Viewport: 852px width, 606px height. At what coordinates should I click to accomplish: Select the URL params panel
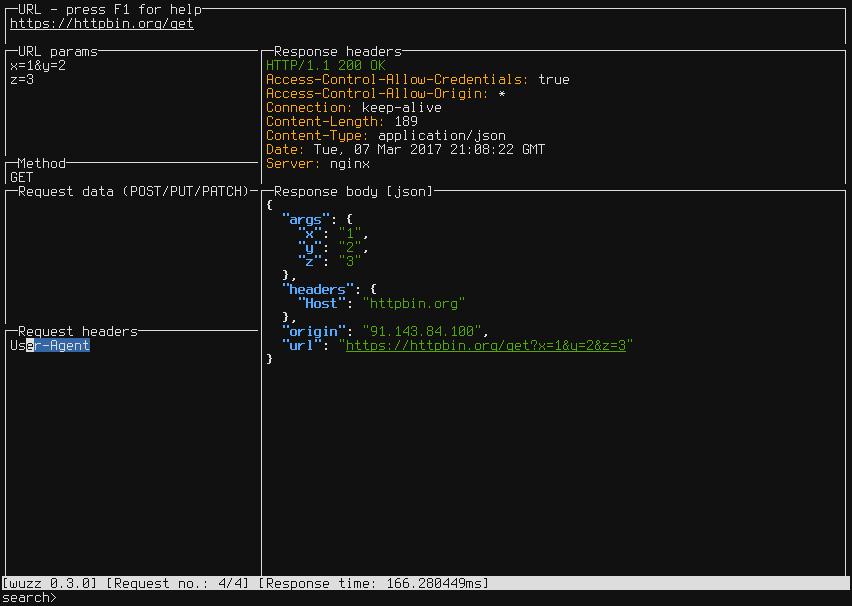(x=60, y=50)
